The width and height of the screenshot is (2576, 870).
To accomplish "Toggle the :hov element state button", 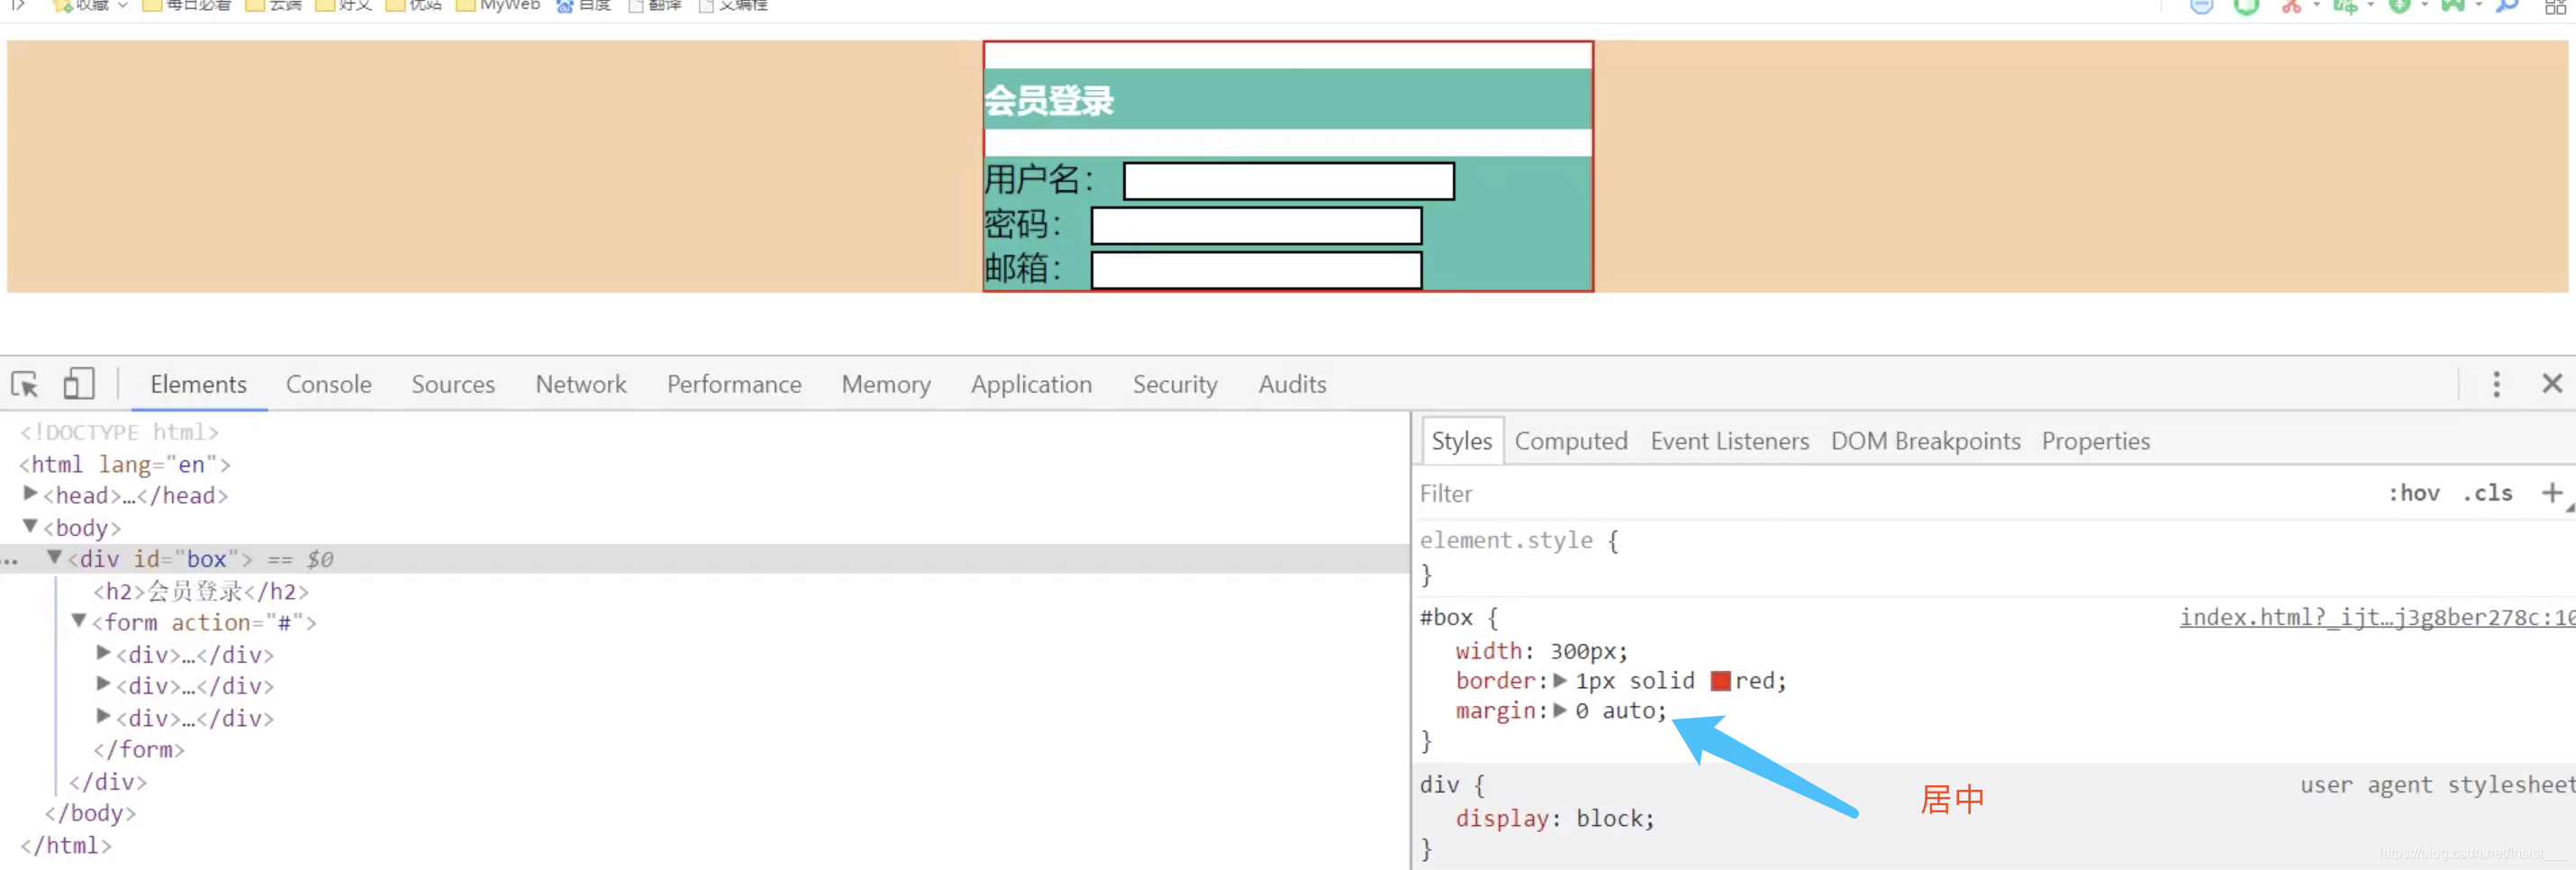I will pyautogui.click(x=2413, y=493).
